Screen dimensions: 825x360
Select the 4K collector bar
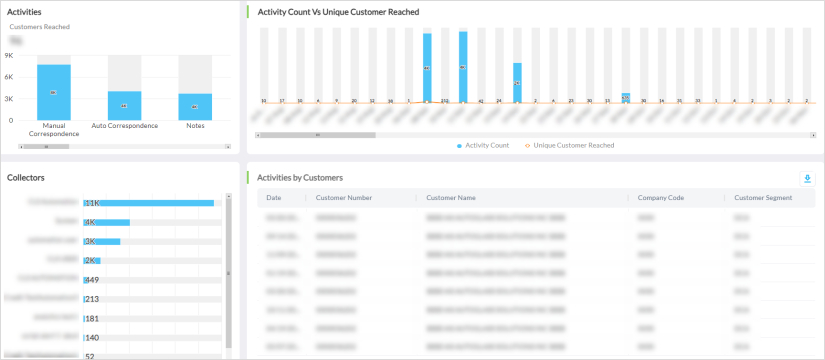coord(106,223)
